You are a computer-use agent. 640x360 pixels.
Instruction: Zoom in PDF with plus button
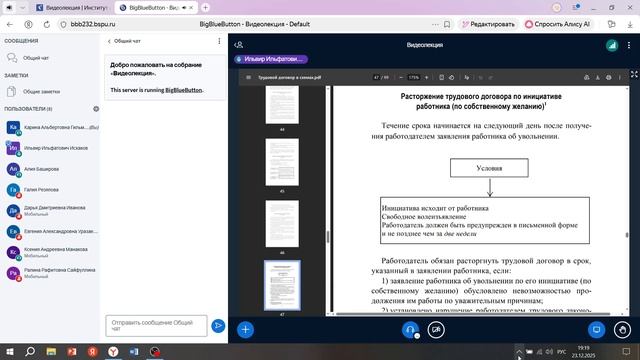(427, 77)
